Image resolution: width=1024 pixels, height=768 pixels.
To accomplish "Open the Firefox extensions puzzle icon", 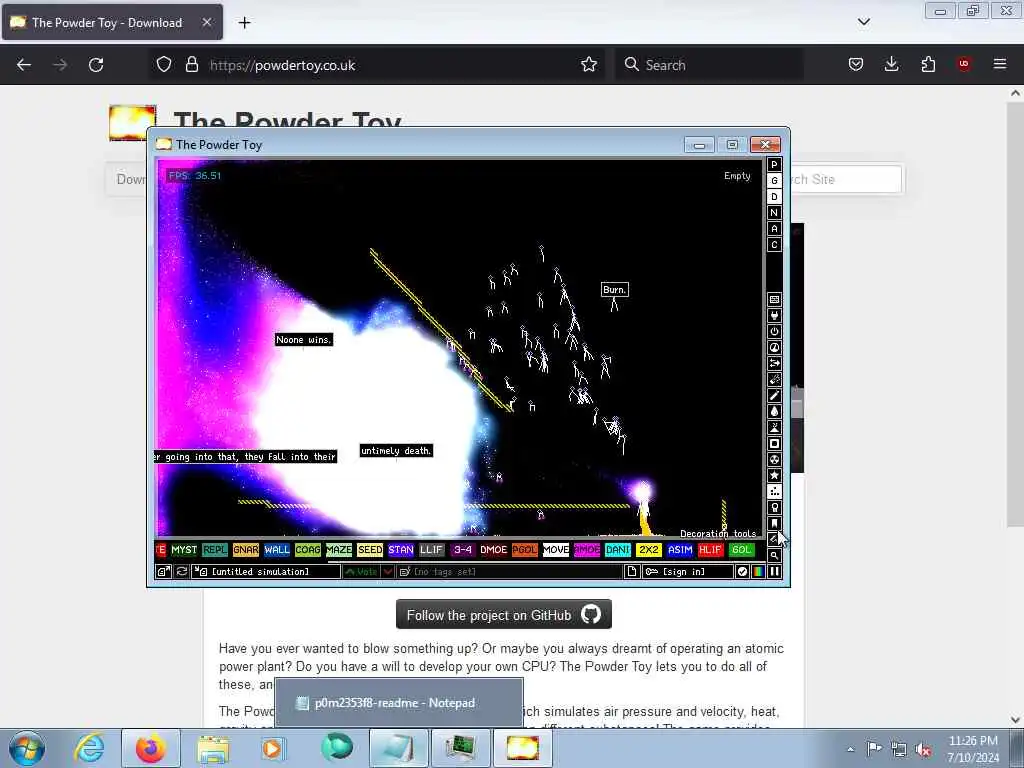I will 928,65.
